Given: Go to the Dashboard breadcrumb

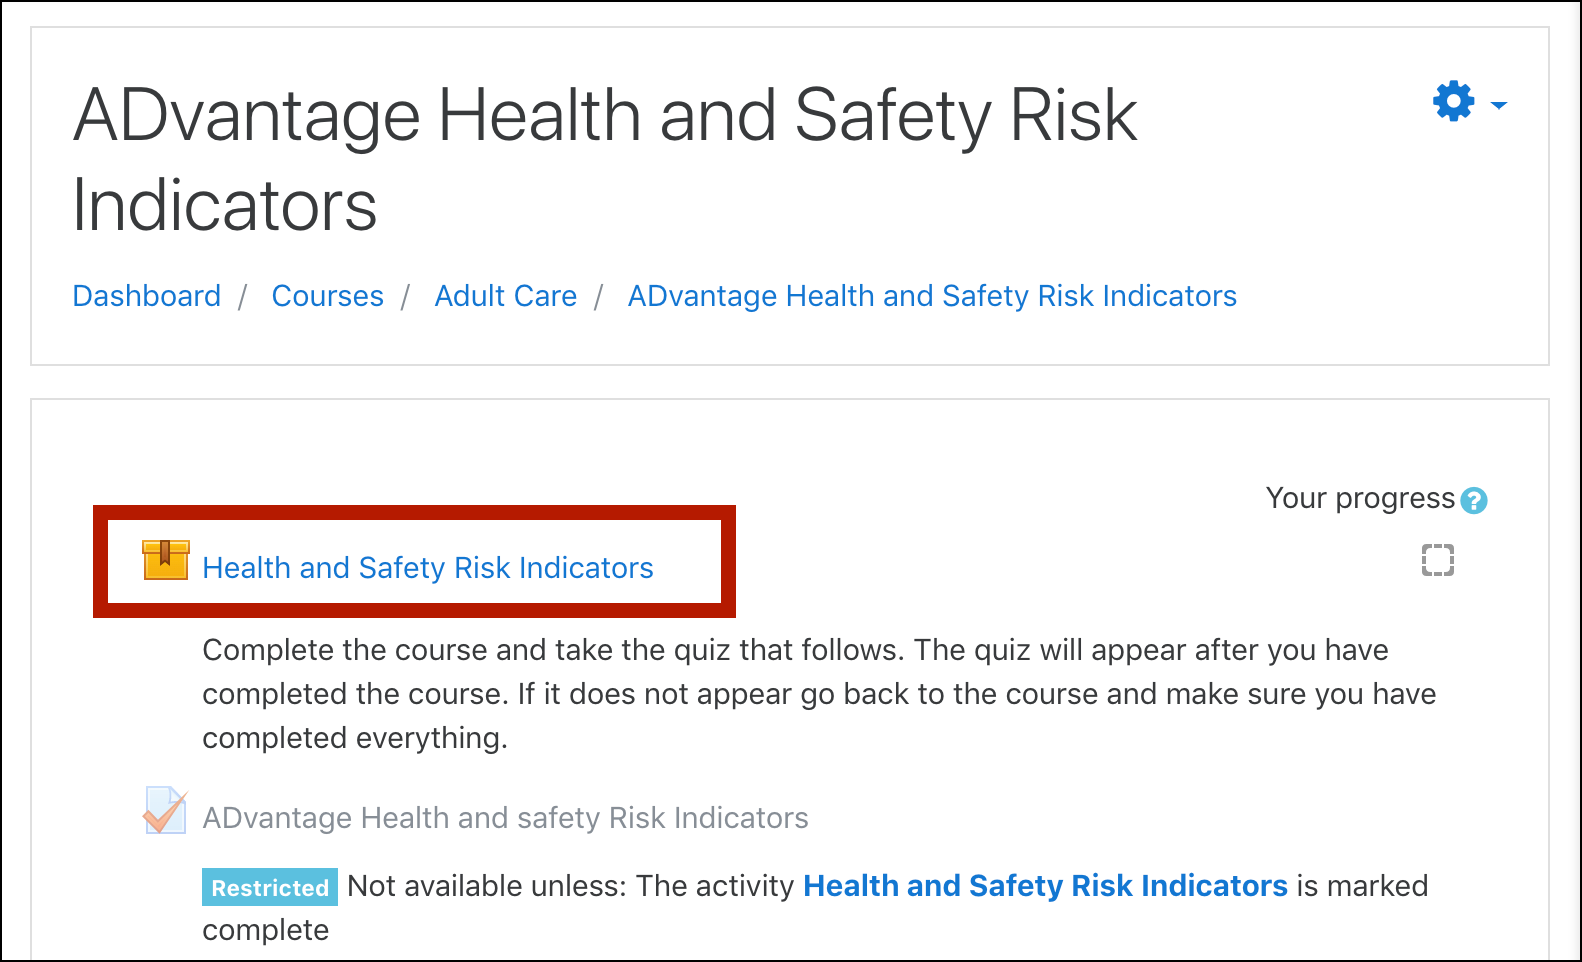Looking at the screenshot, I should [147, 296].
